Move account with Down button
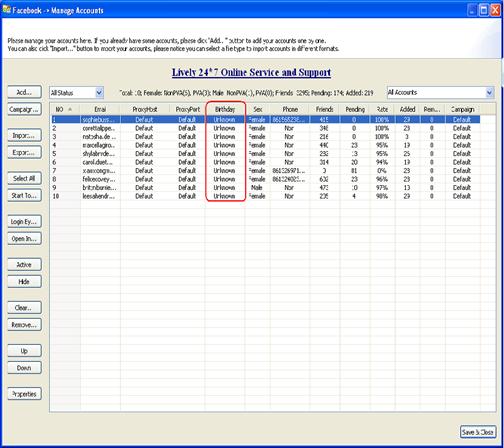The image size is (504, 448). pos(25,368)
